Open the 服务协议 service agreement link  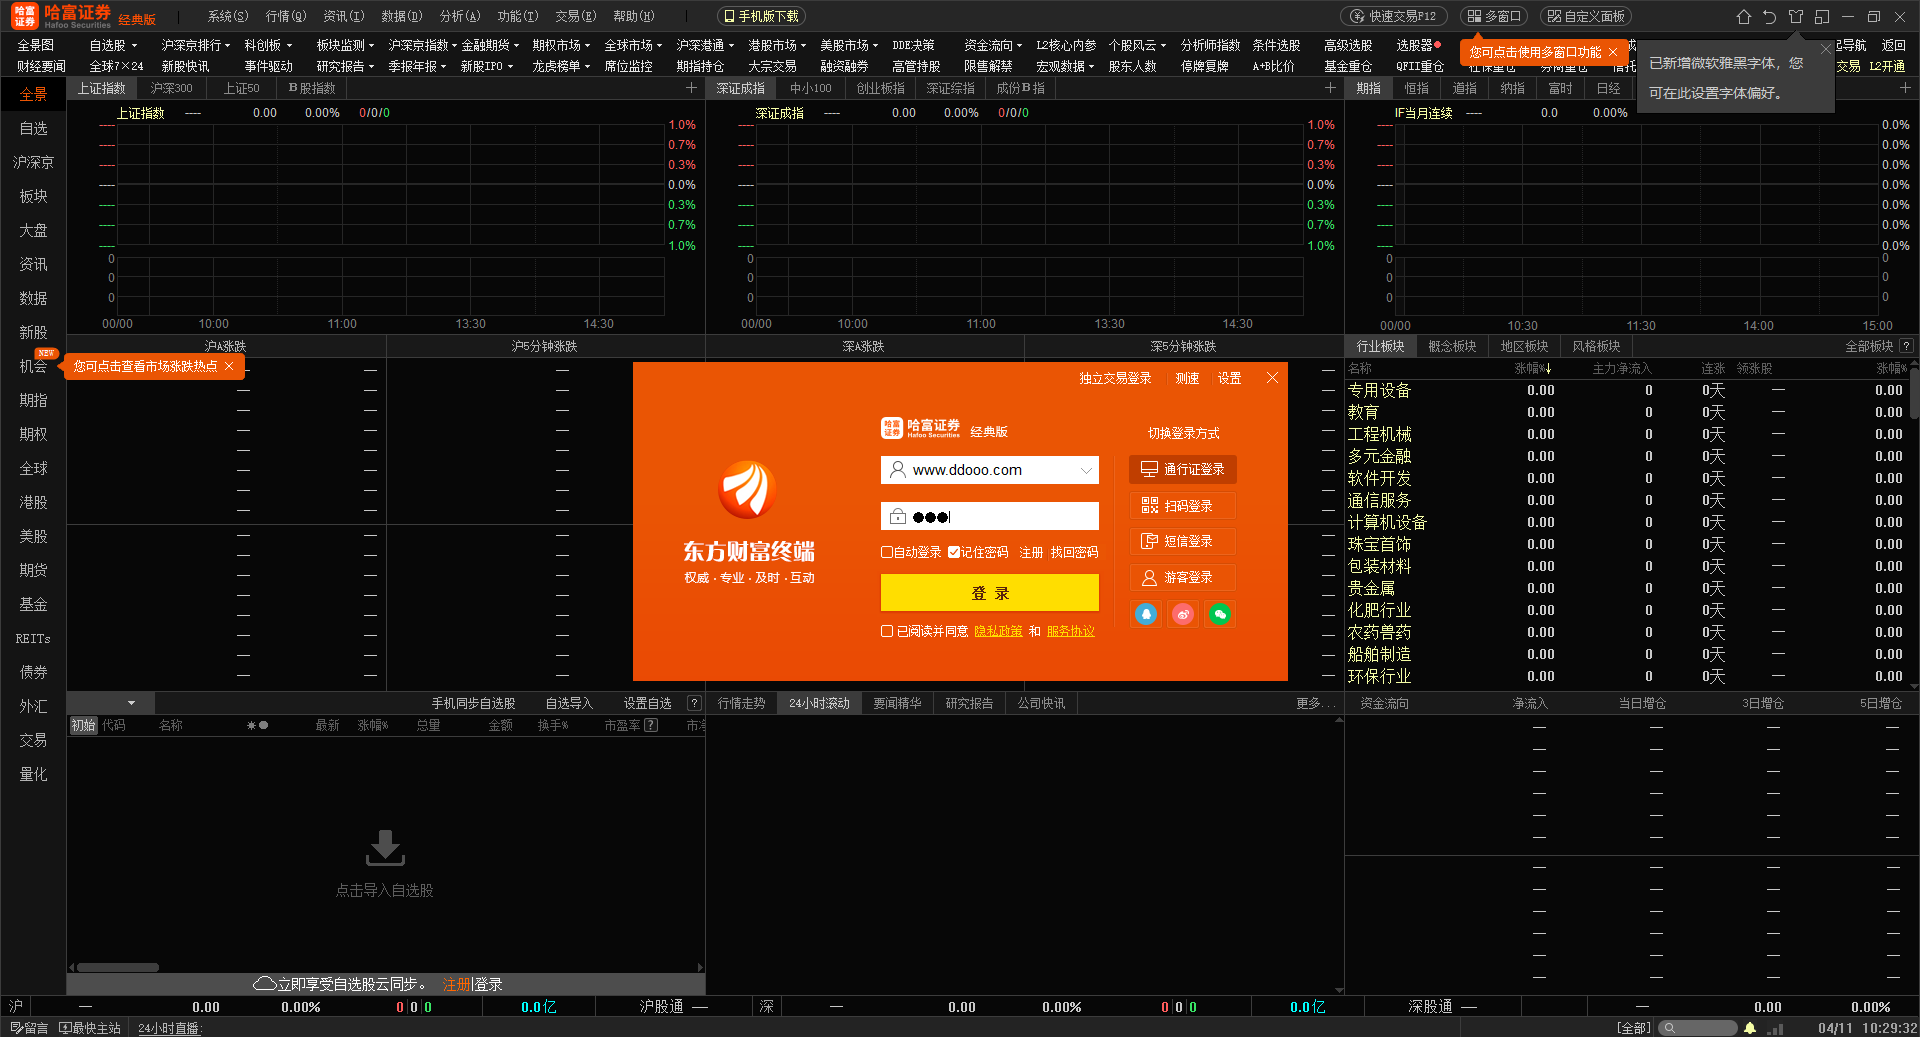[x=1071, y=632]
